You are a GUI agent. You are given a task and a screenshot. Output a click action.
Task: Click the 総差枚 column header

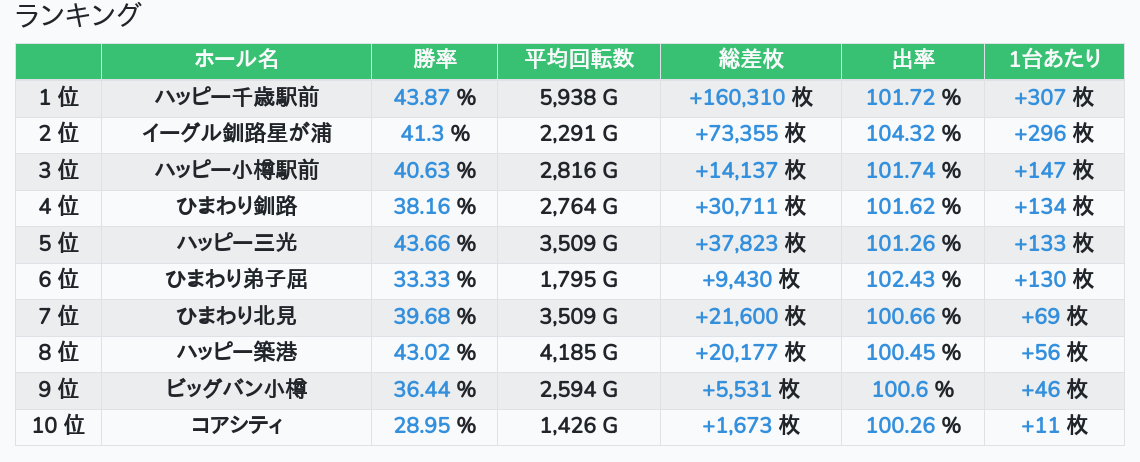click(750, 60)
